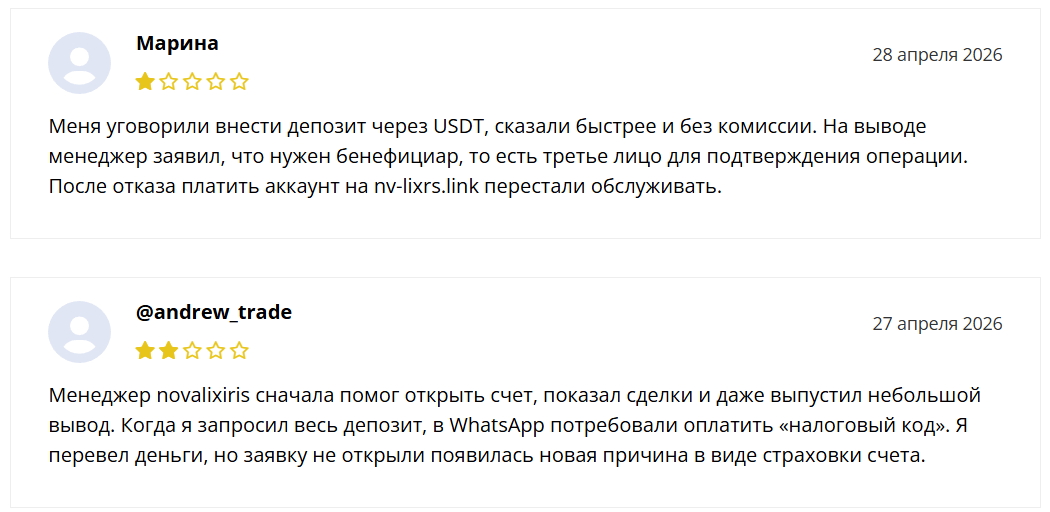Open the @andrew_trade username
Screen dimensions: 1050x512
point(214,313)
